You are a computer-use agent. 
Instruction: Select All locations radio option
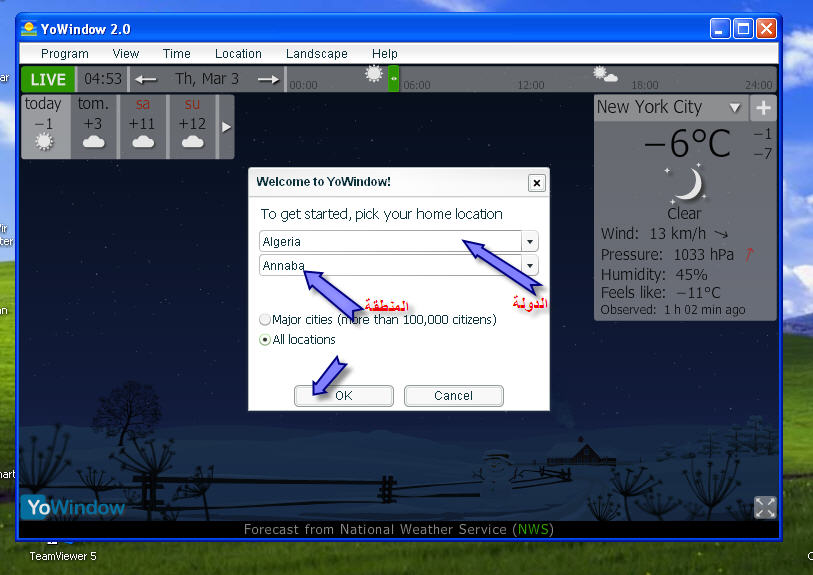point(265,340)
